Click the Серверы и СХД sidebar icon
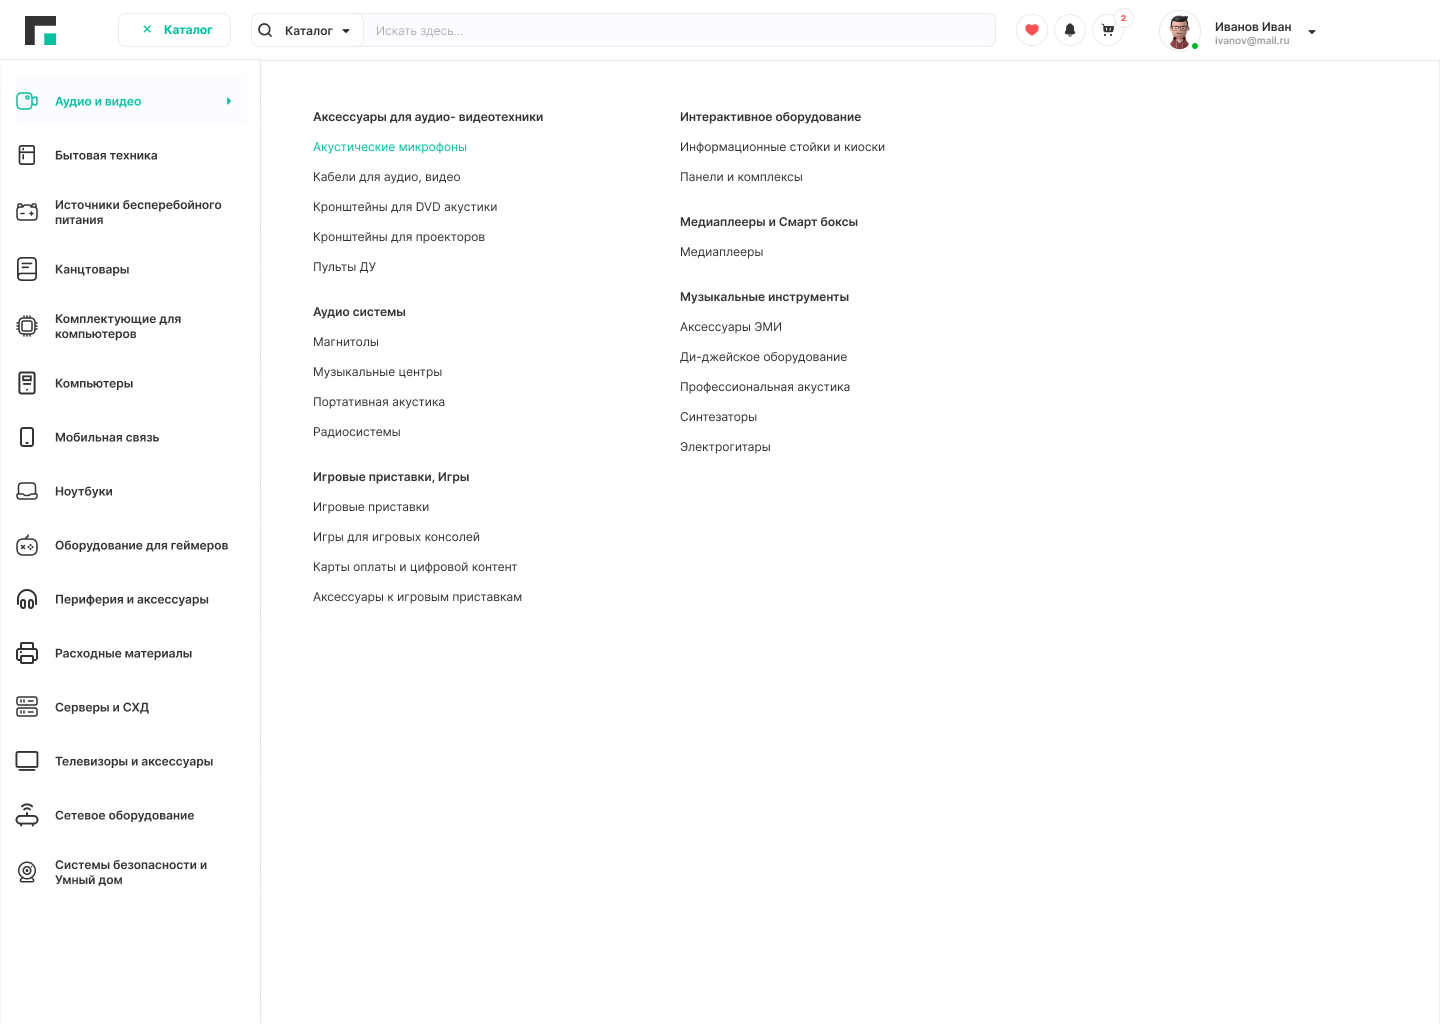 (26, 707)
